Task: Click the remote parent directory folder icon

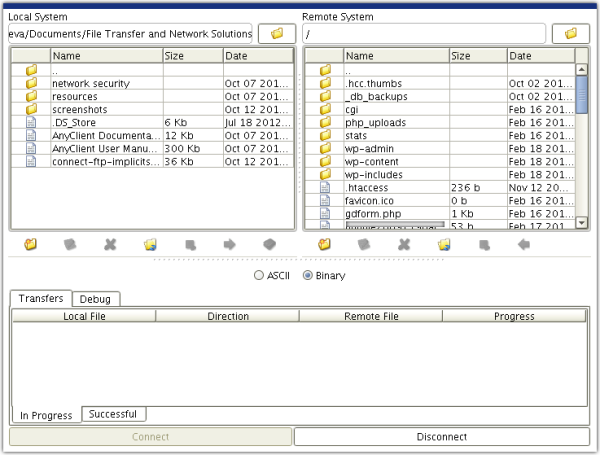Action: point(325,70)
